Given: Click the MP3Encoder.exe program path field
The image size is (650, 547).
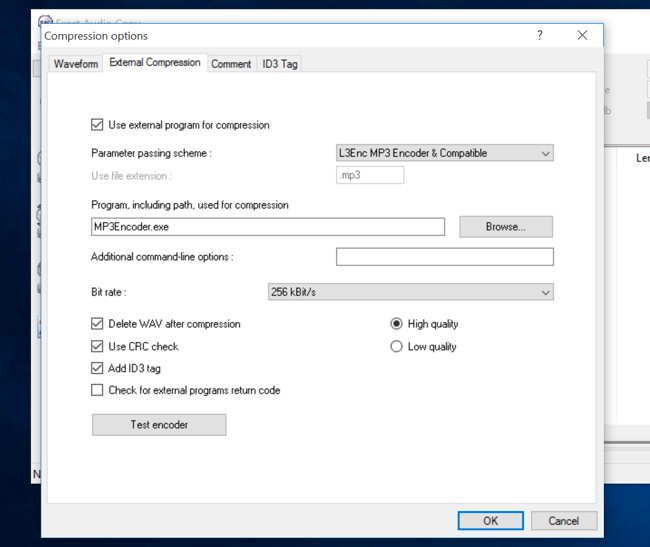Looking at the screenshot, I should pyautogui.click(x=268, y=227).
